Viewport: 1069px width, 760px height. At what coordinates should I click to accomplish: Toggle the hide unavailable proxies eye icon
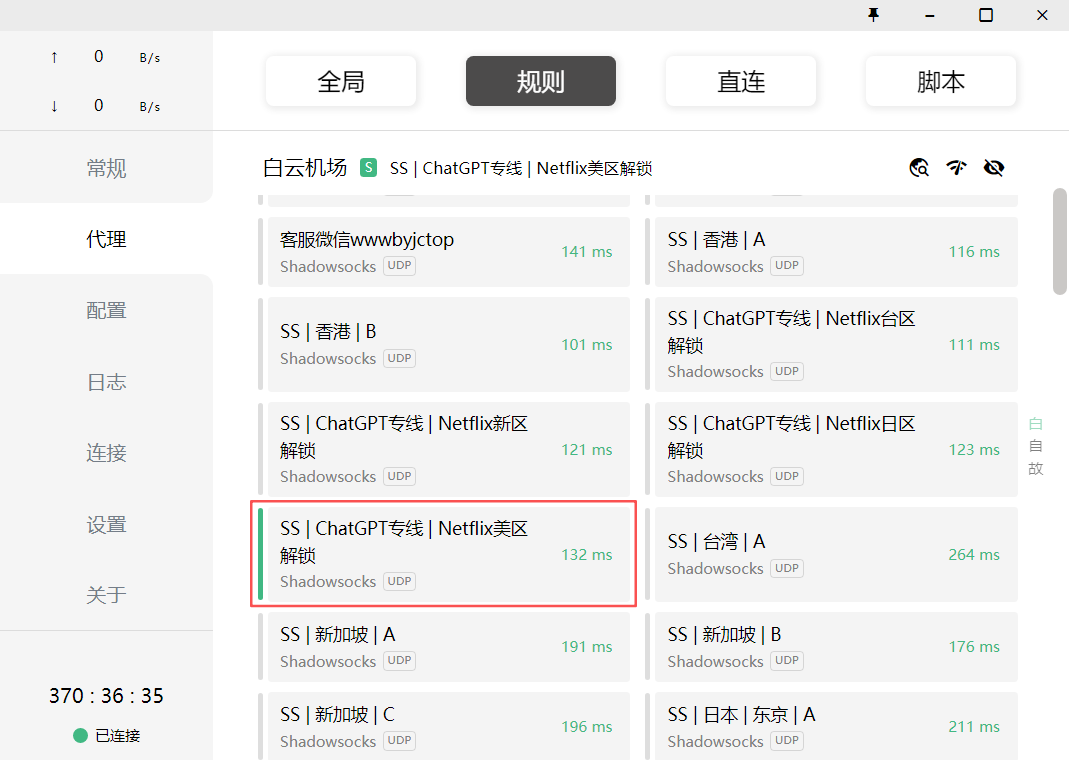point(994,168)
